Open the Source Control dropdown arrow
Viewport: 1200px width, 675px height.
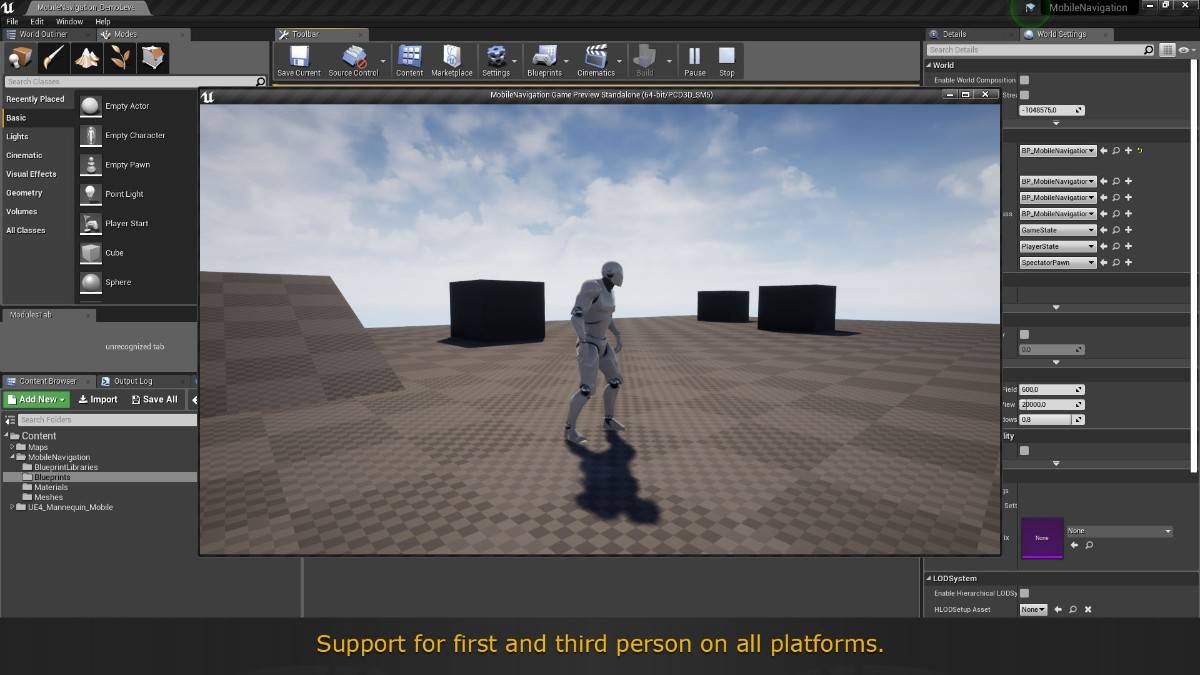pos(383,60)
